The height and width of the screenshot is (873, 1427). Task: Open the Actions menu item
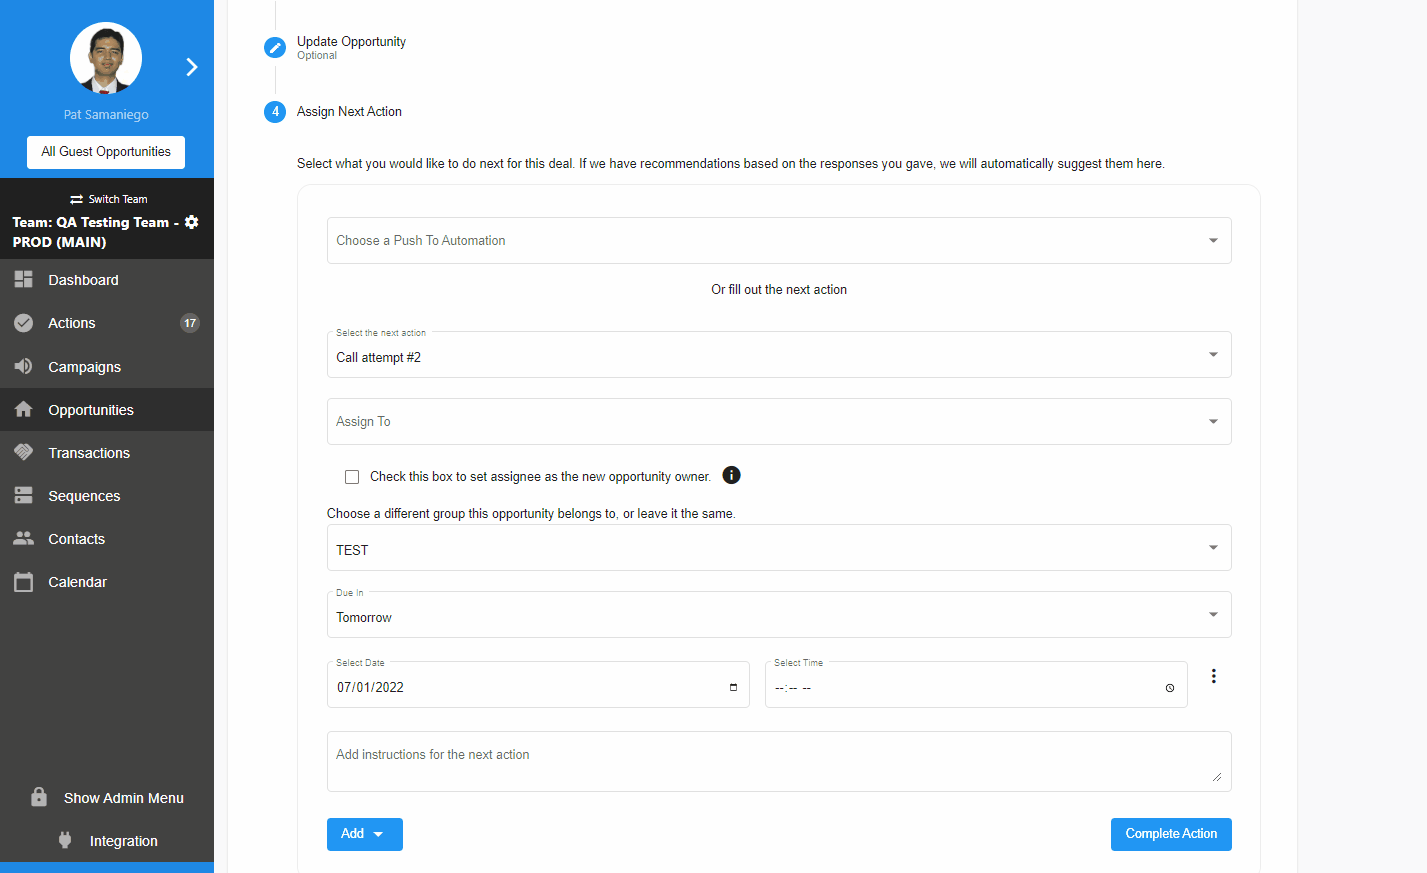72,323
